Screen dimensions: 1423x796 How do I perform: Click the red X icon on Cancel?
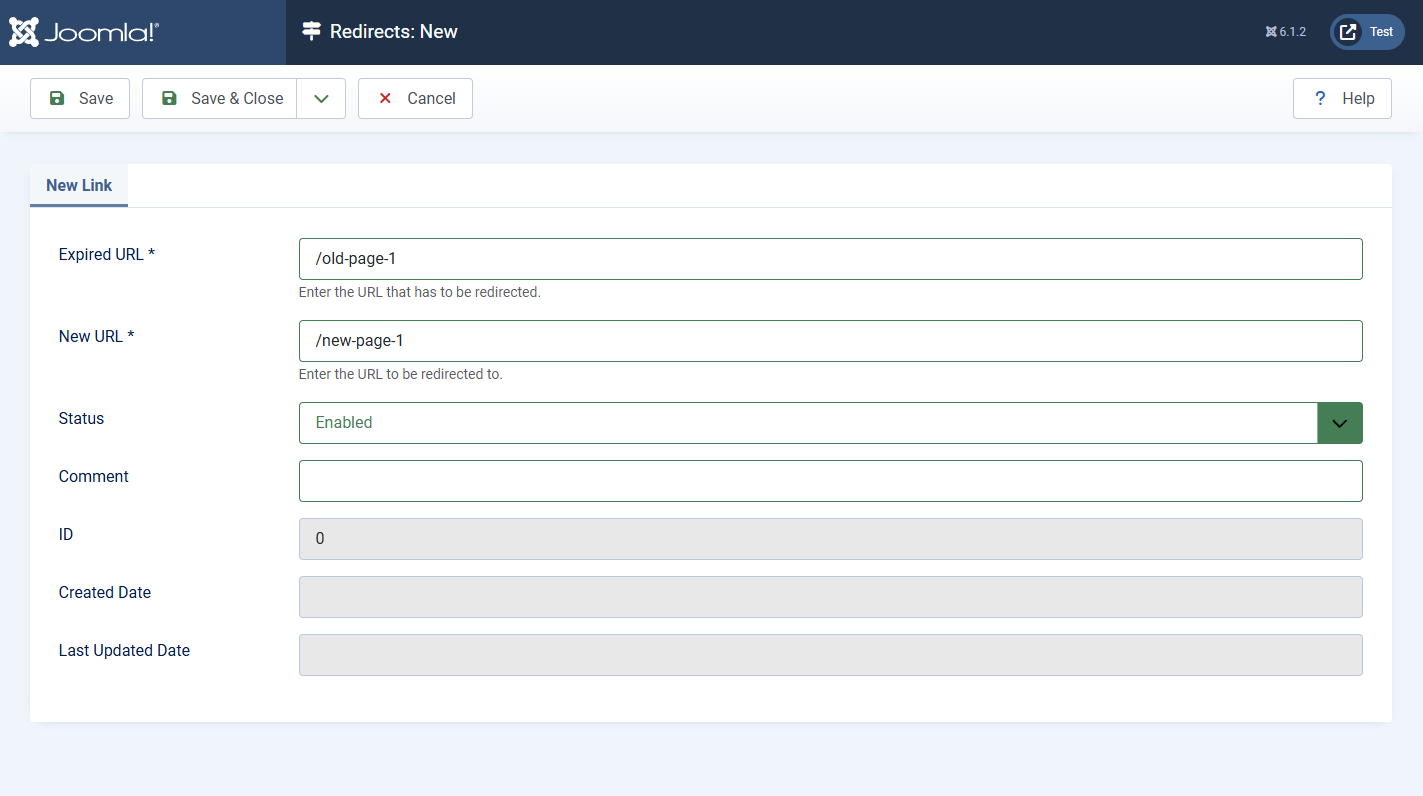coord(385,98)
